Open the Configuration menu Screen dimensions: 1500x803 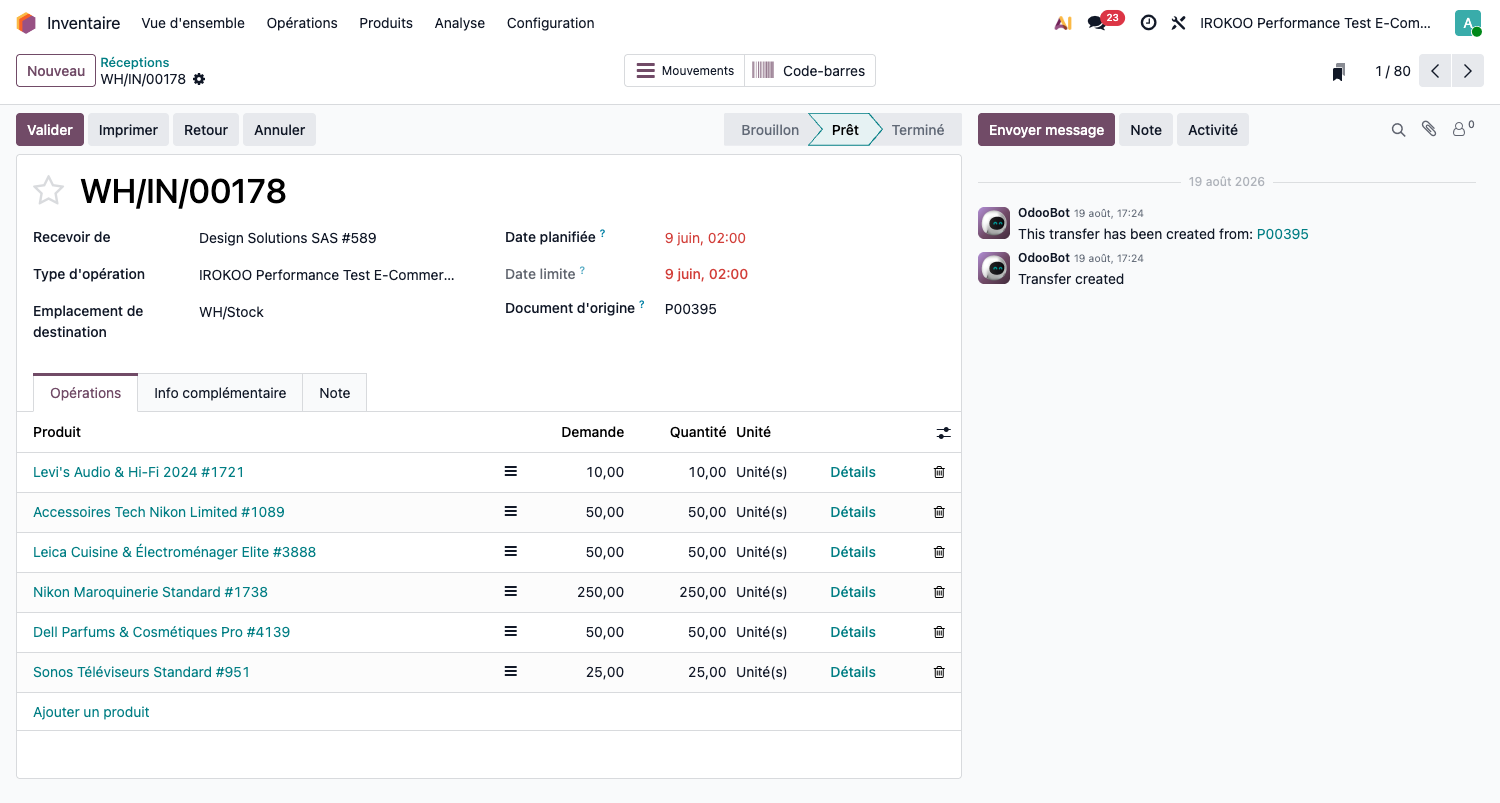(x=551, y=23)
